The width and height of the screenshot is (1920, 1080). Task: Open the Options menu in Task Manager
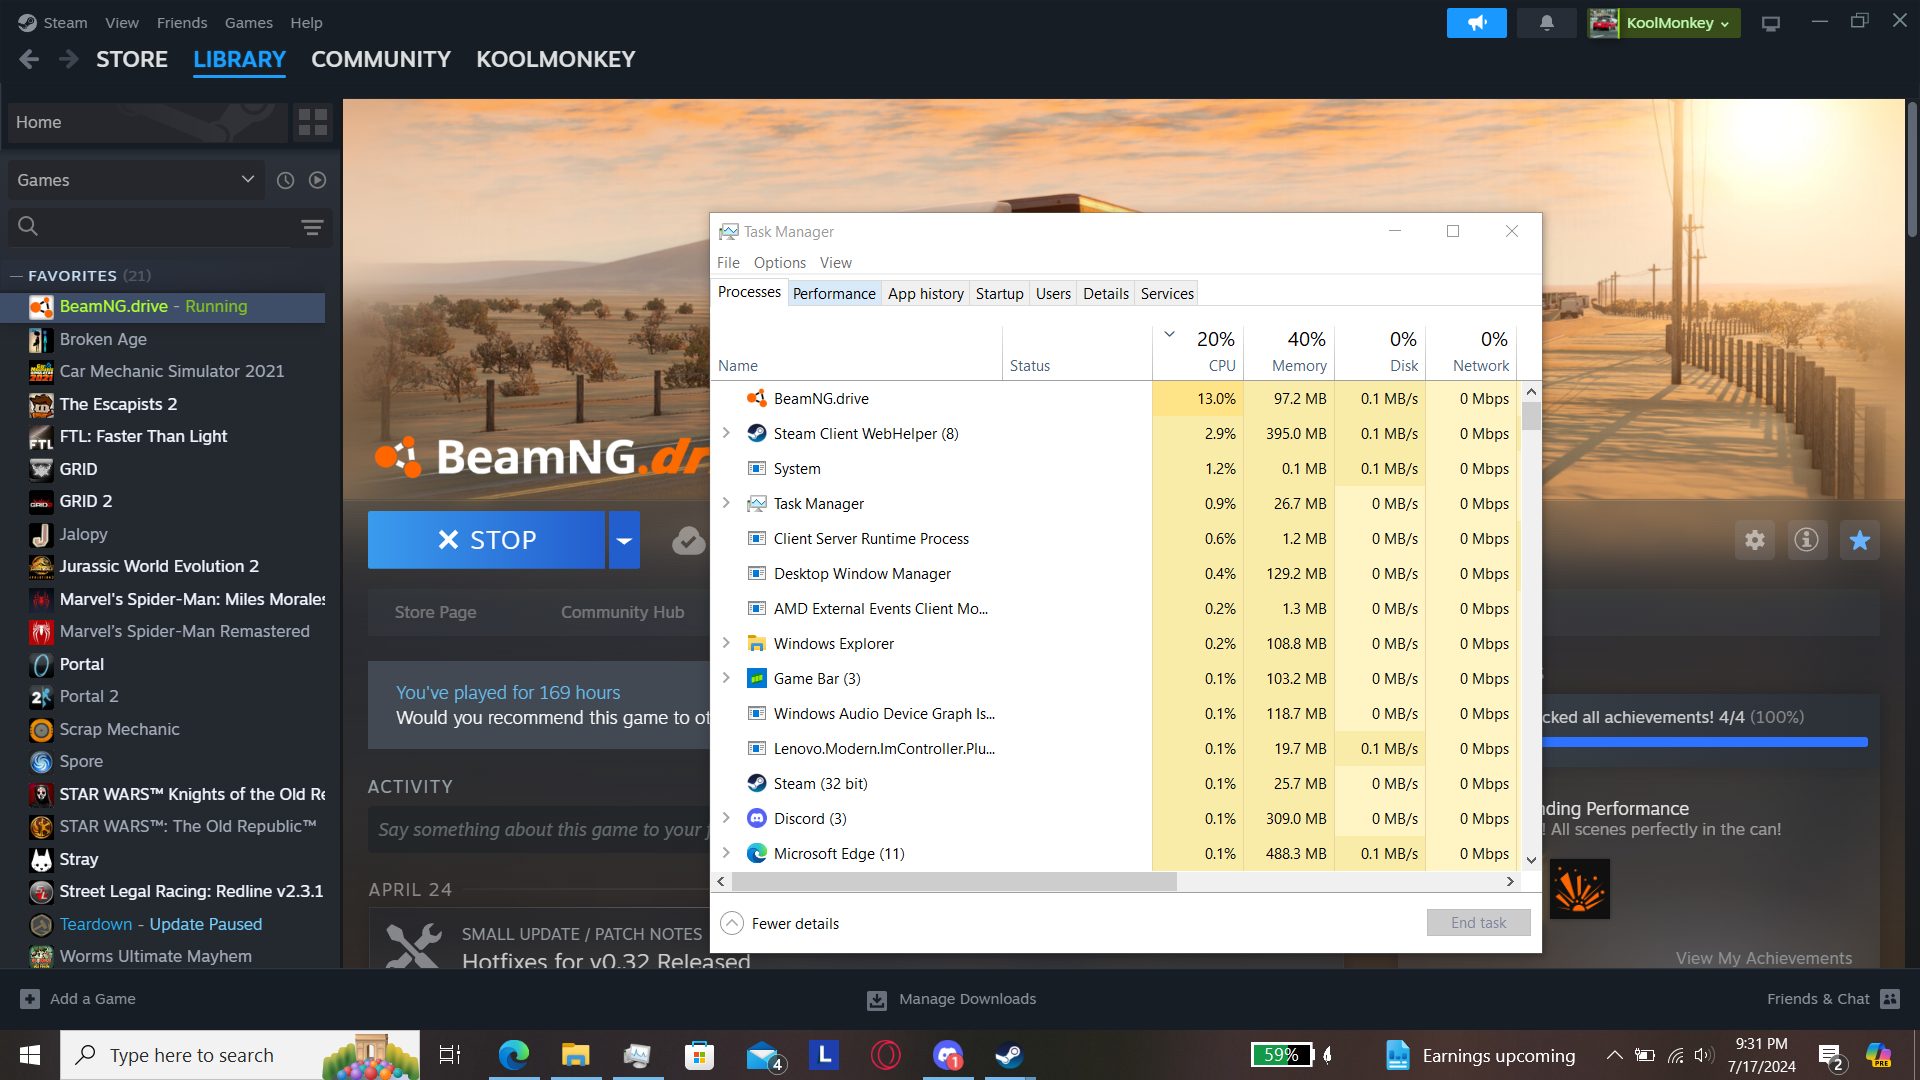(x=779, y=262)
